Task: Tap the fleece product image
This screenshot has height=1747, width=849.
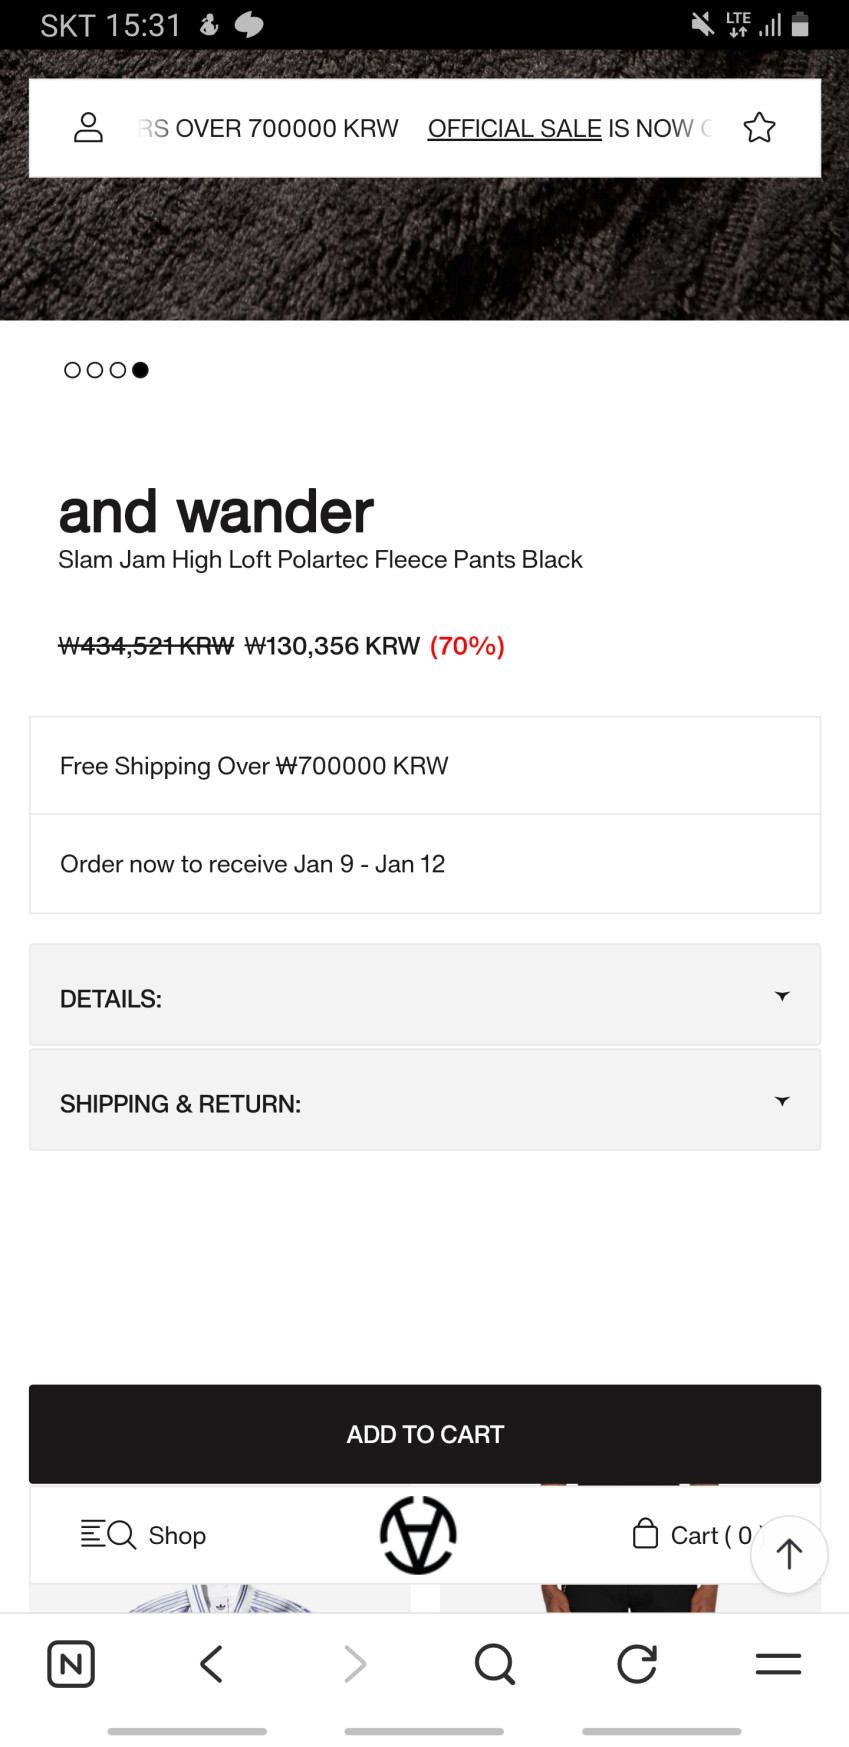Action: (x=425, y=250)
